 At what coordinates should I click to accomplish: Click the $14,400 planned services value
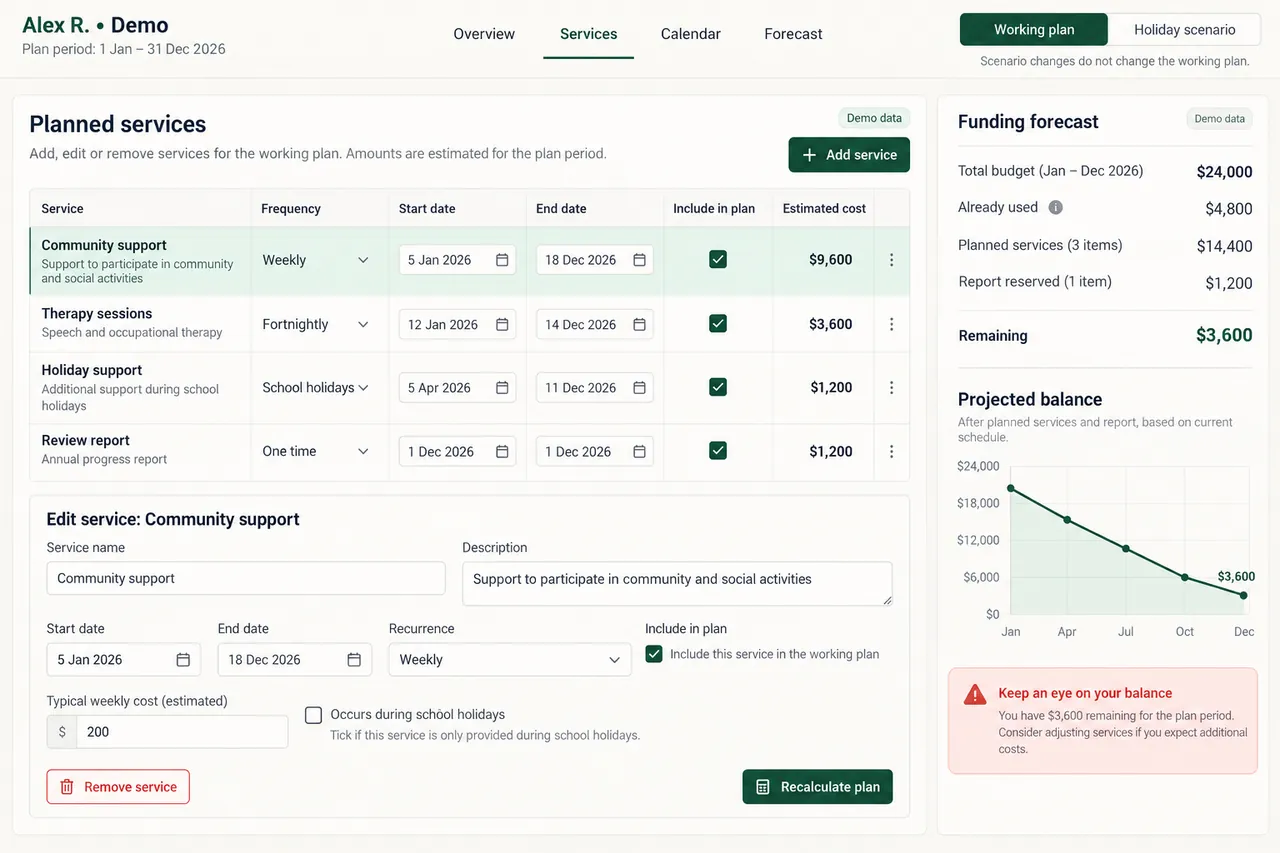1225,246
